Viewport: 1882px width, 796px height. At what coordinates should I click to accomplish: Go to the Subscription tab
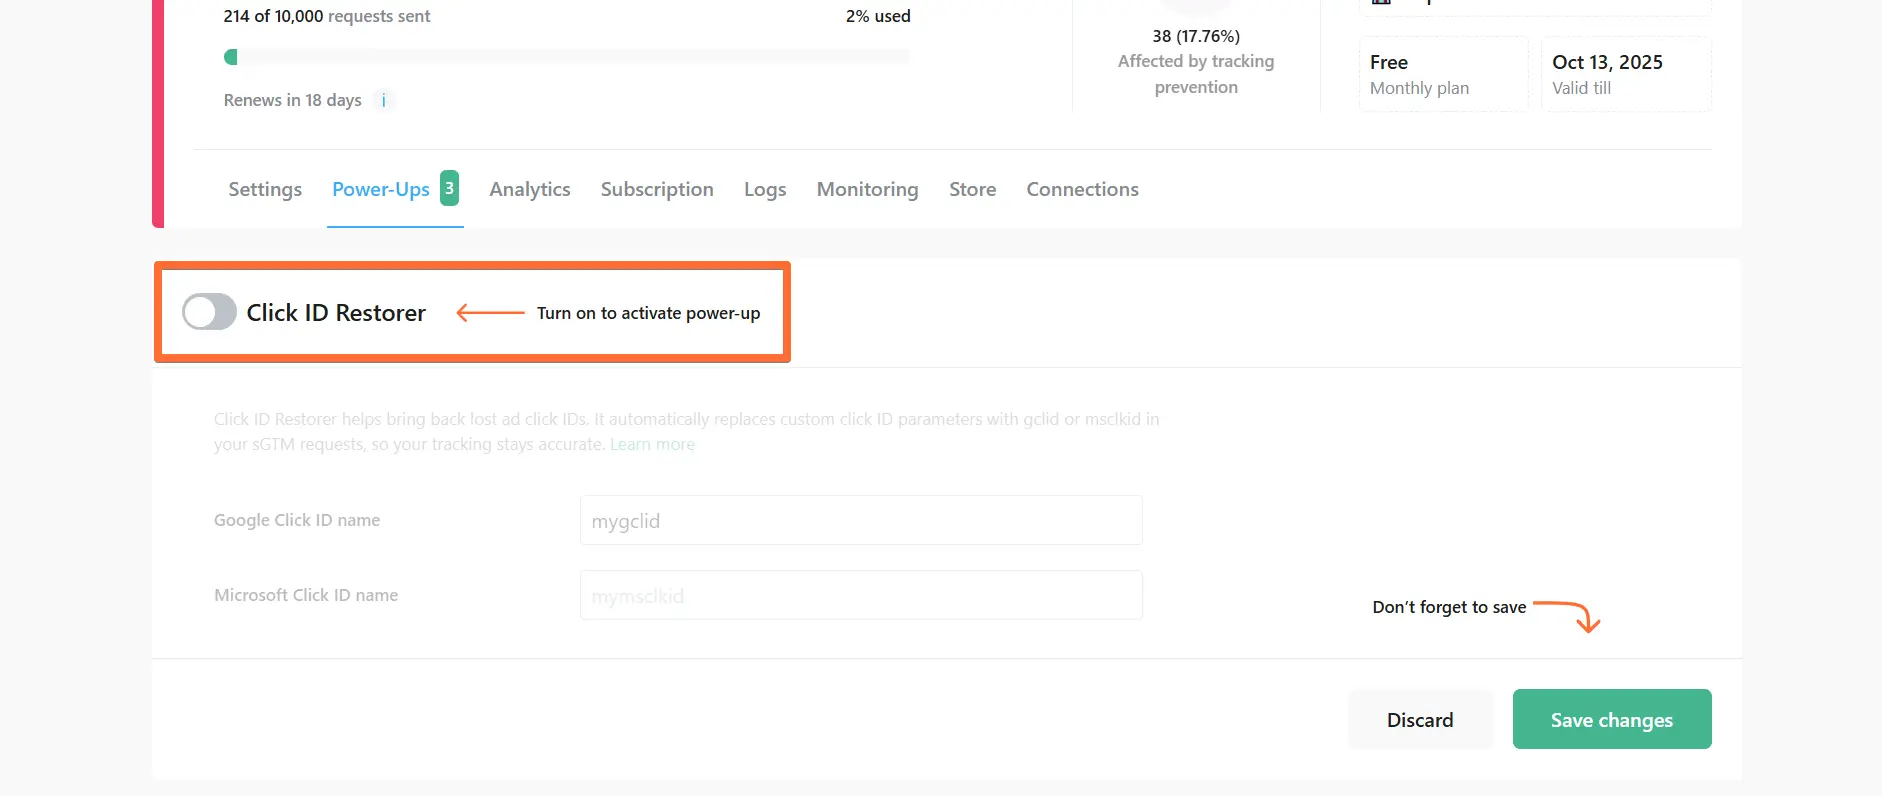tap(657, 189)
